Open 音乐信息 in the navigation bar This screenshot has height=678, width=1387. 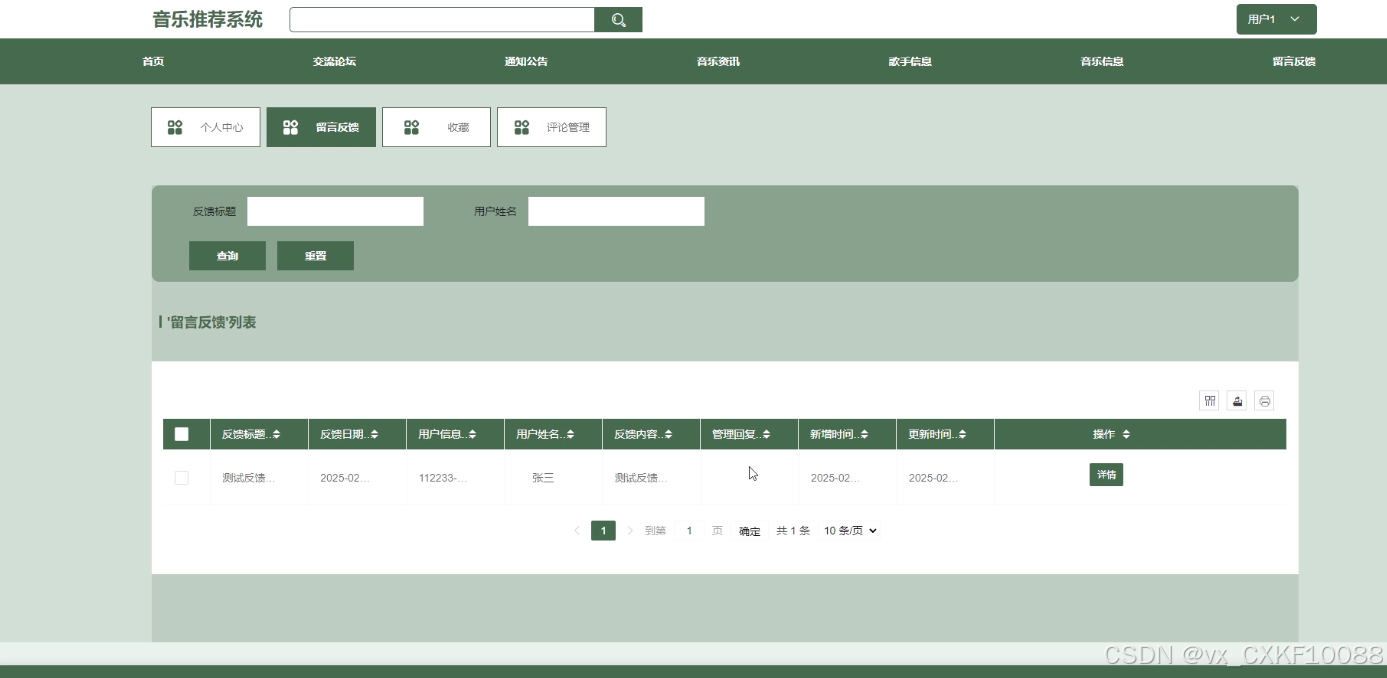coord(1102,61)
